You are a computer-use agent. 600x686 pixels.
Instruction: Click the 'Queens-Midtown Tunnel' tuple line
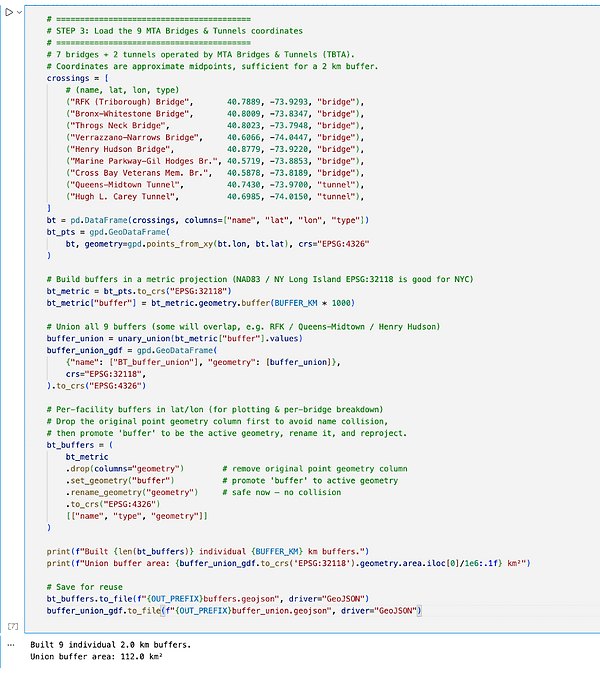point(215,185)
